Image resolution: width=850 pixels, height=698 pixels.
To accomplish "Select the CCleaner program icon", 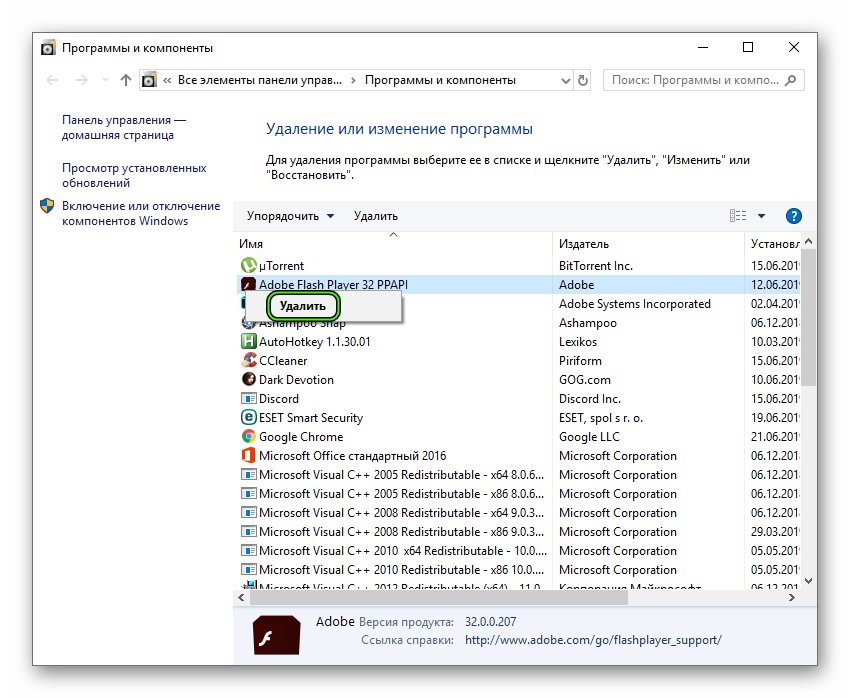I will tap(248, 360).
